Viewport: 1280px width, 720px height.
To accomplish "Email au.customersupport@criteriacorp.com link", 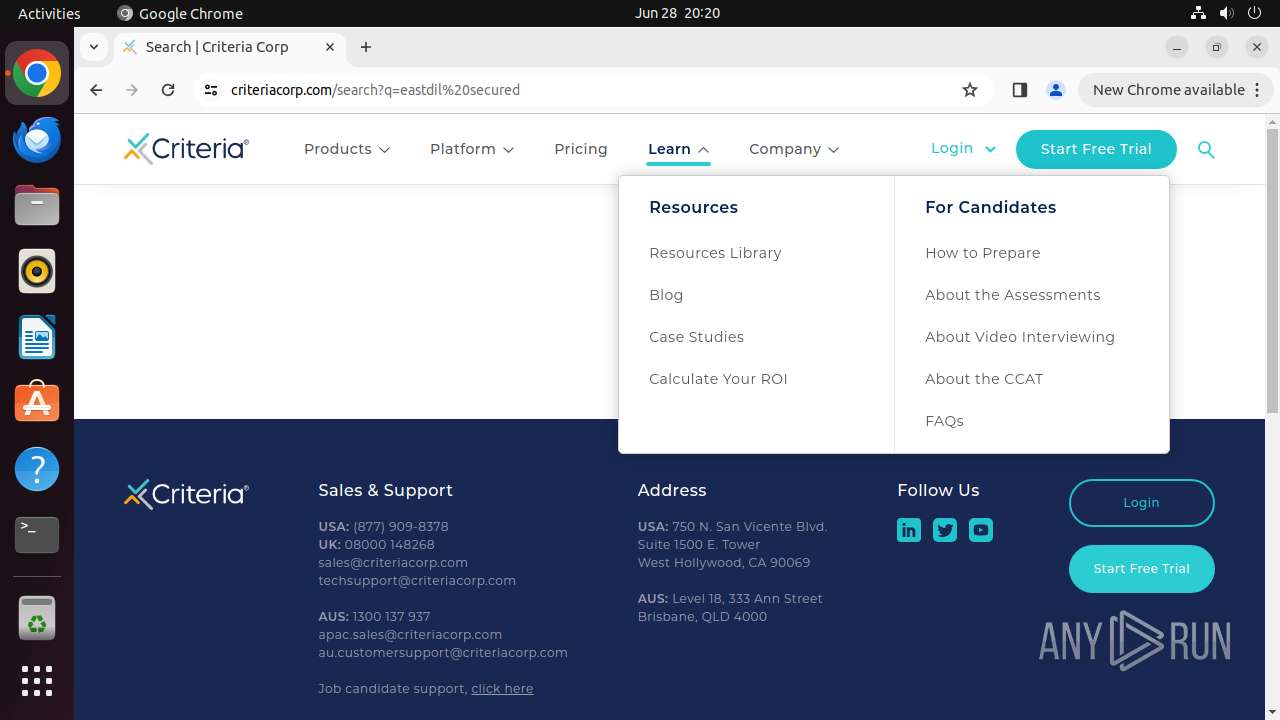I will (443, 652).
